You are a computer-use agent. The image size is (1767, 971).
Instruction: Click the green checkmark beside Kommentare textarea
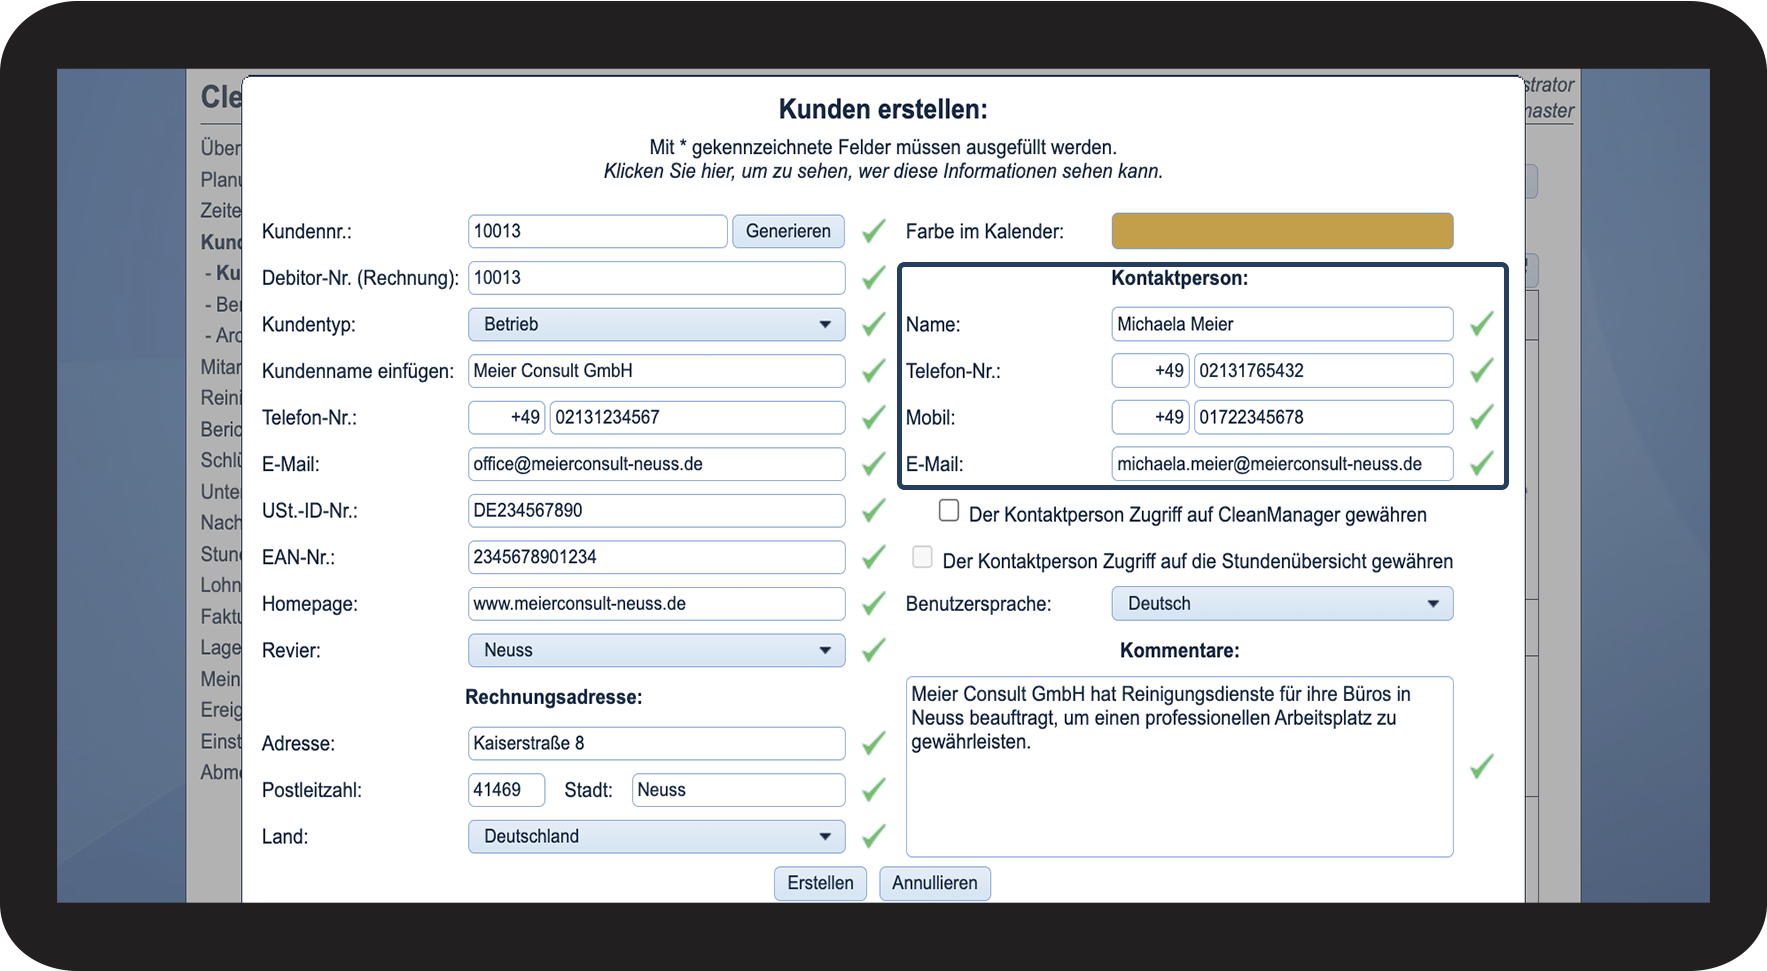(x=1481, y=766)
